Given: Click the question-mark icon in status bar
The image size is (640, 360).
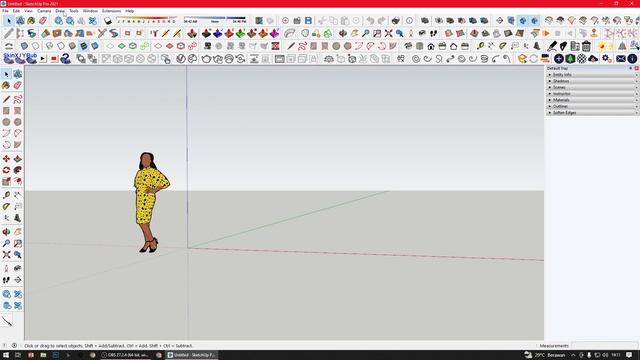Looking at the screenshot, I should click(5, 346).
